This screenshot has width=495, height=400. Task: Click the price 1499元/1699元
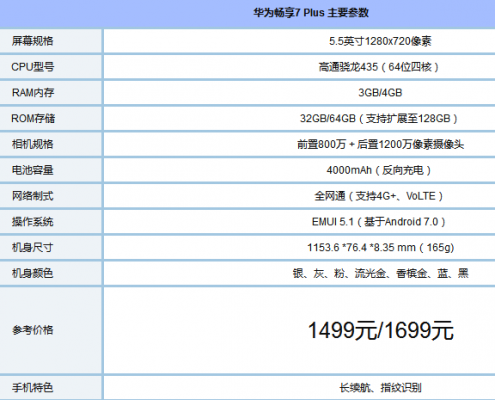click(x=380, y=330)
